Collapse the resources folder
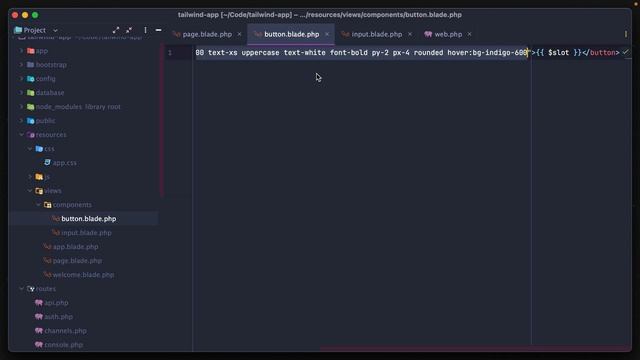This screenshot has height=360, width=640. click(x=21, y=135)
